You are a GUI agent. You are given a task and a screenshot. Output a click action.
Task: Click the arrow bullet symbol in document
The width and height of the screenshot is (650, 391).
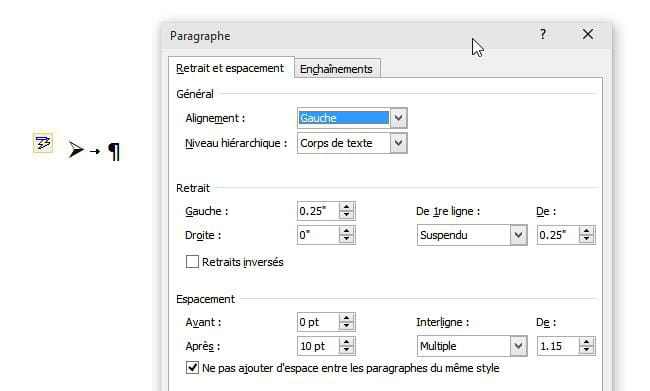pyautogui.click(x=76, y=150)
